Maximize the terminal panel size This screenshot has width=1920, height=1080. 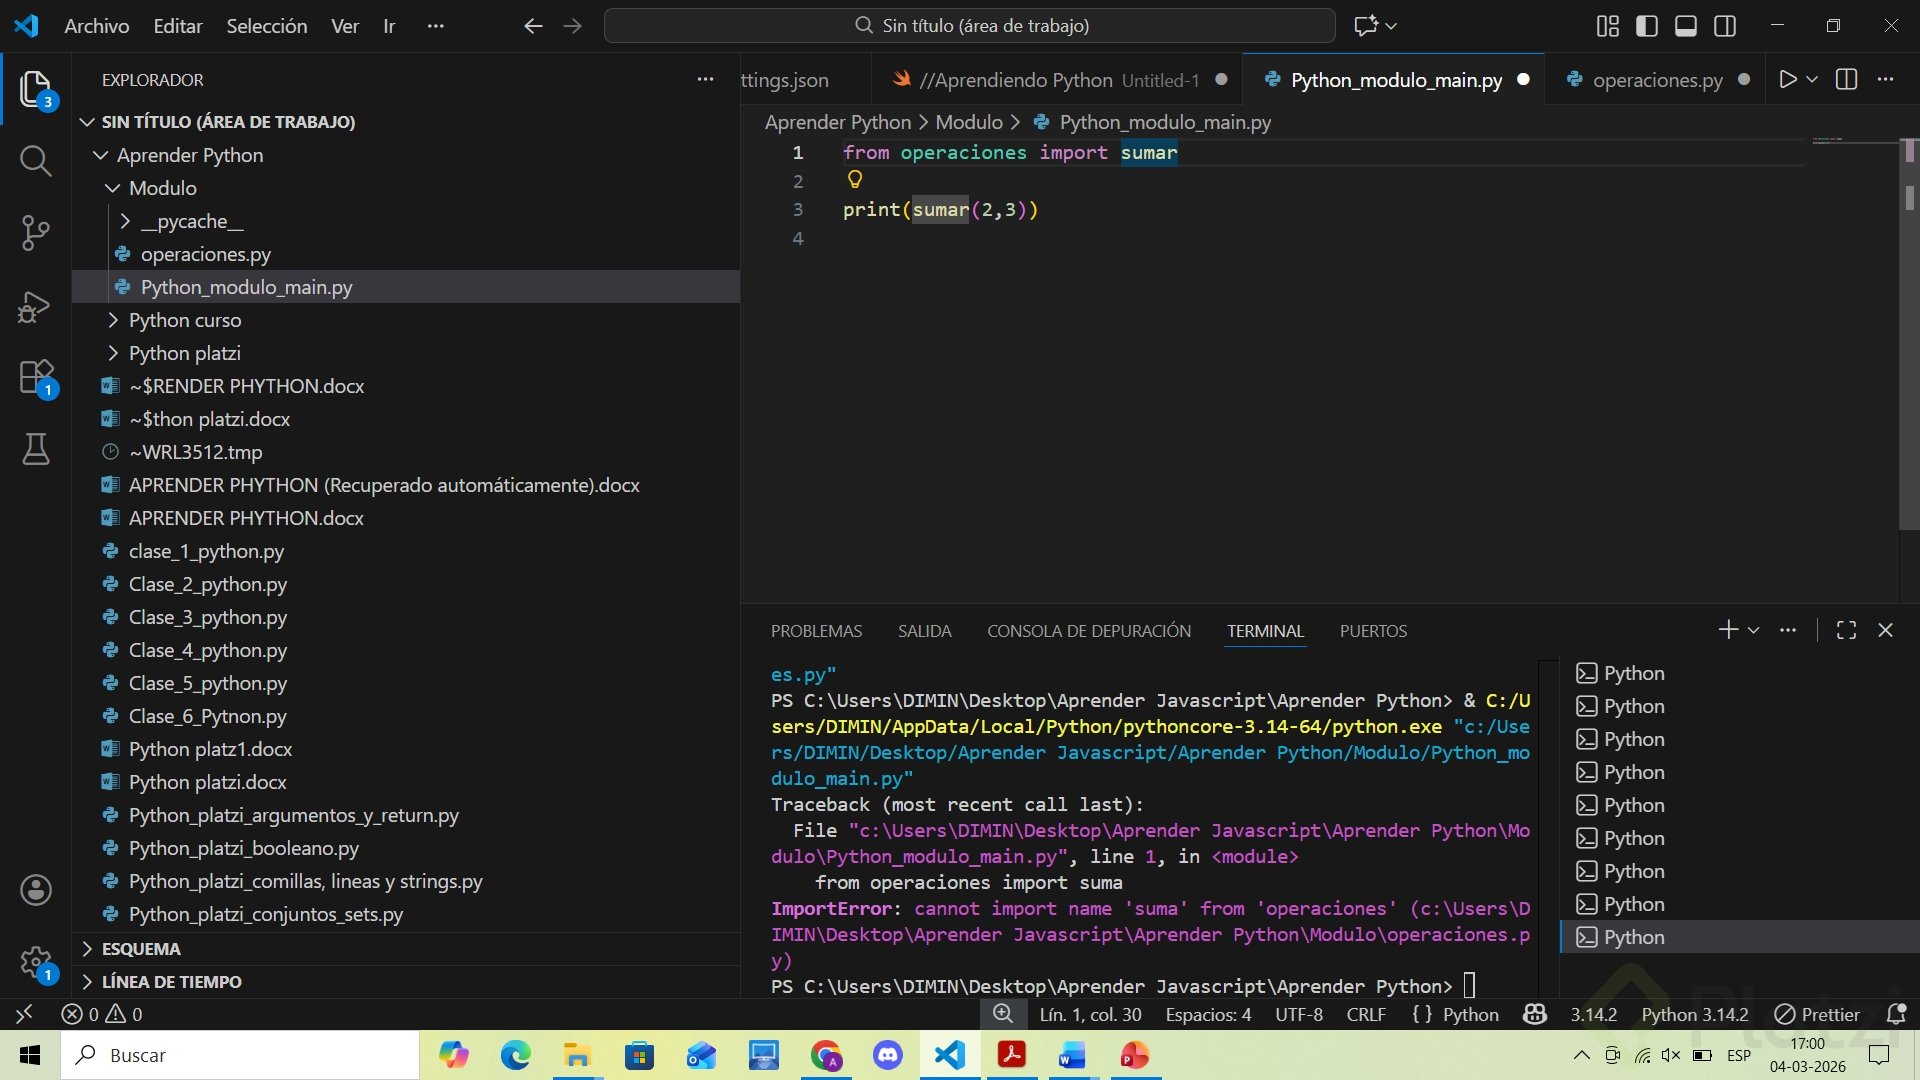click(x=1846, y=630)
